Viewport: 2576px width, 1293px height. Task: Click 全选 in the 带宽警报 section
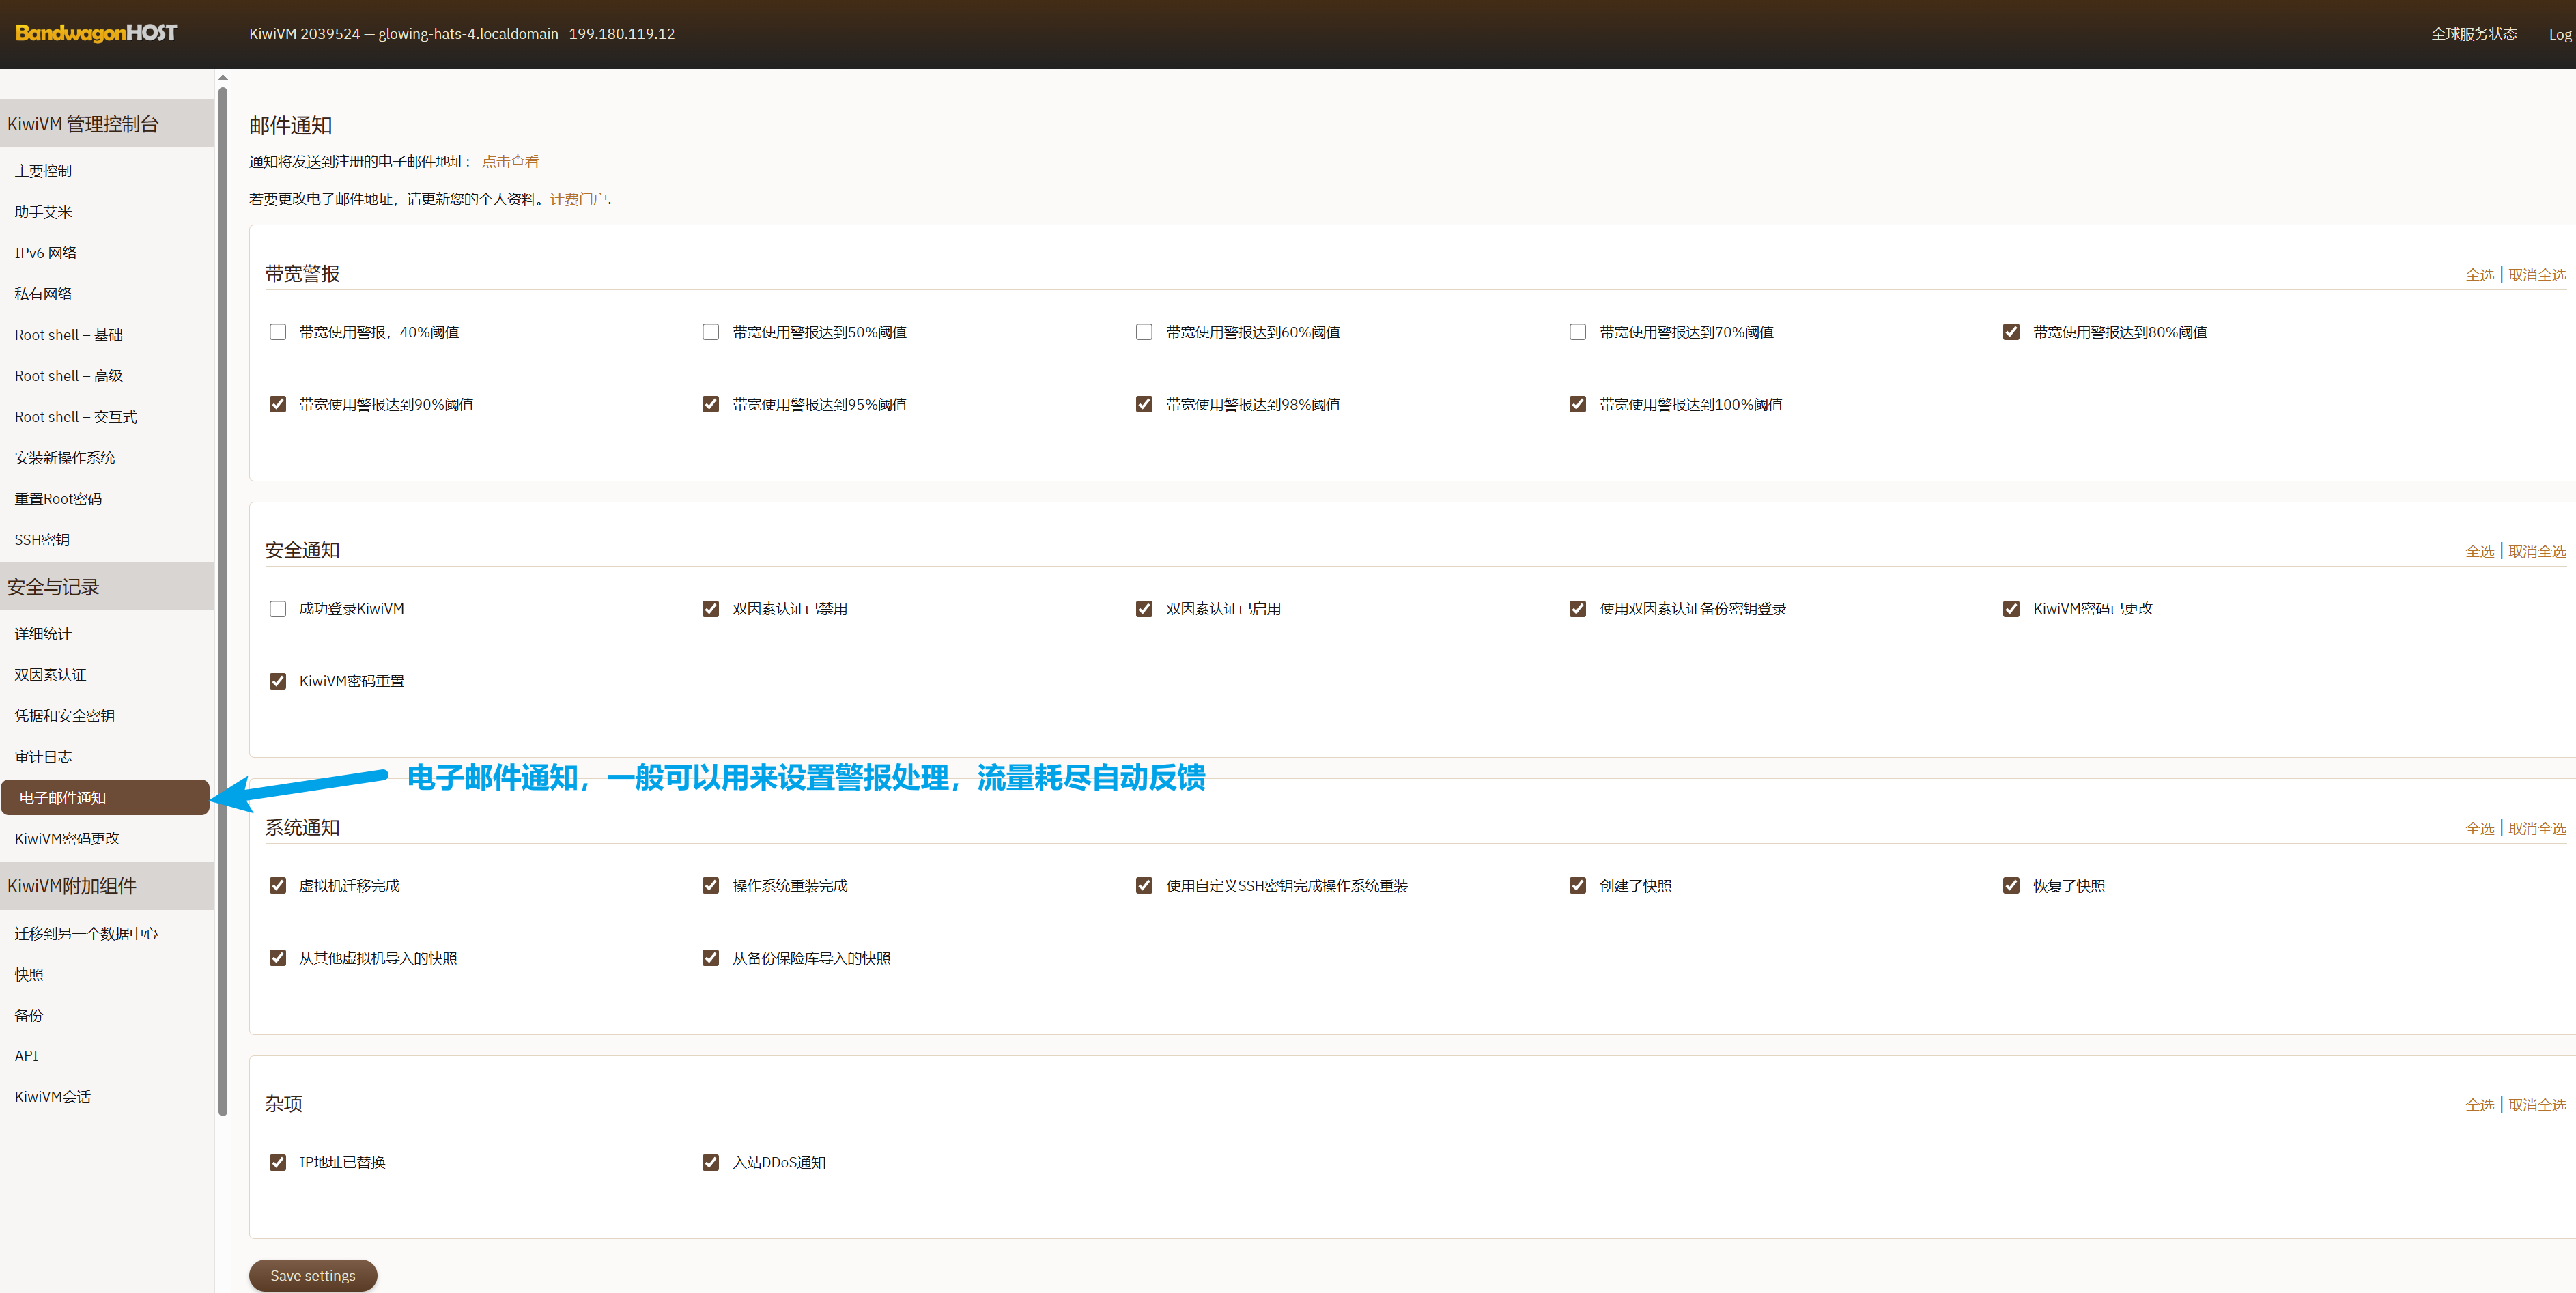point(2479,275)
